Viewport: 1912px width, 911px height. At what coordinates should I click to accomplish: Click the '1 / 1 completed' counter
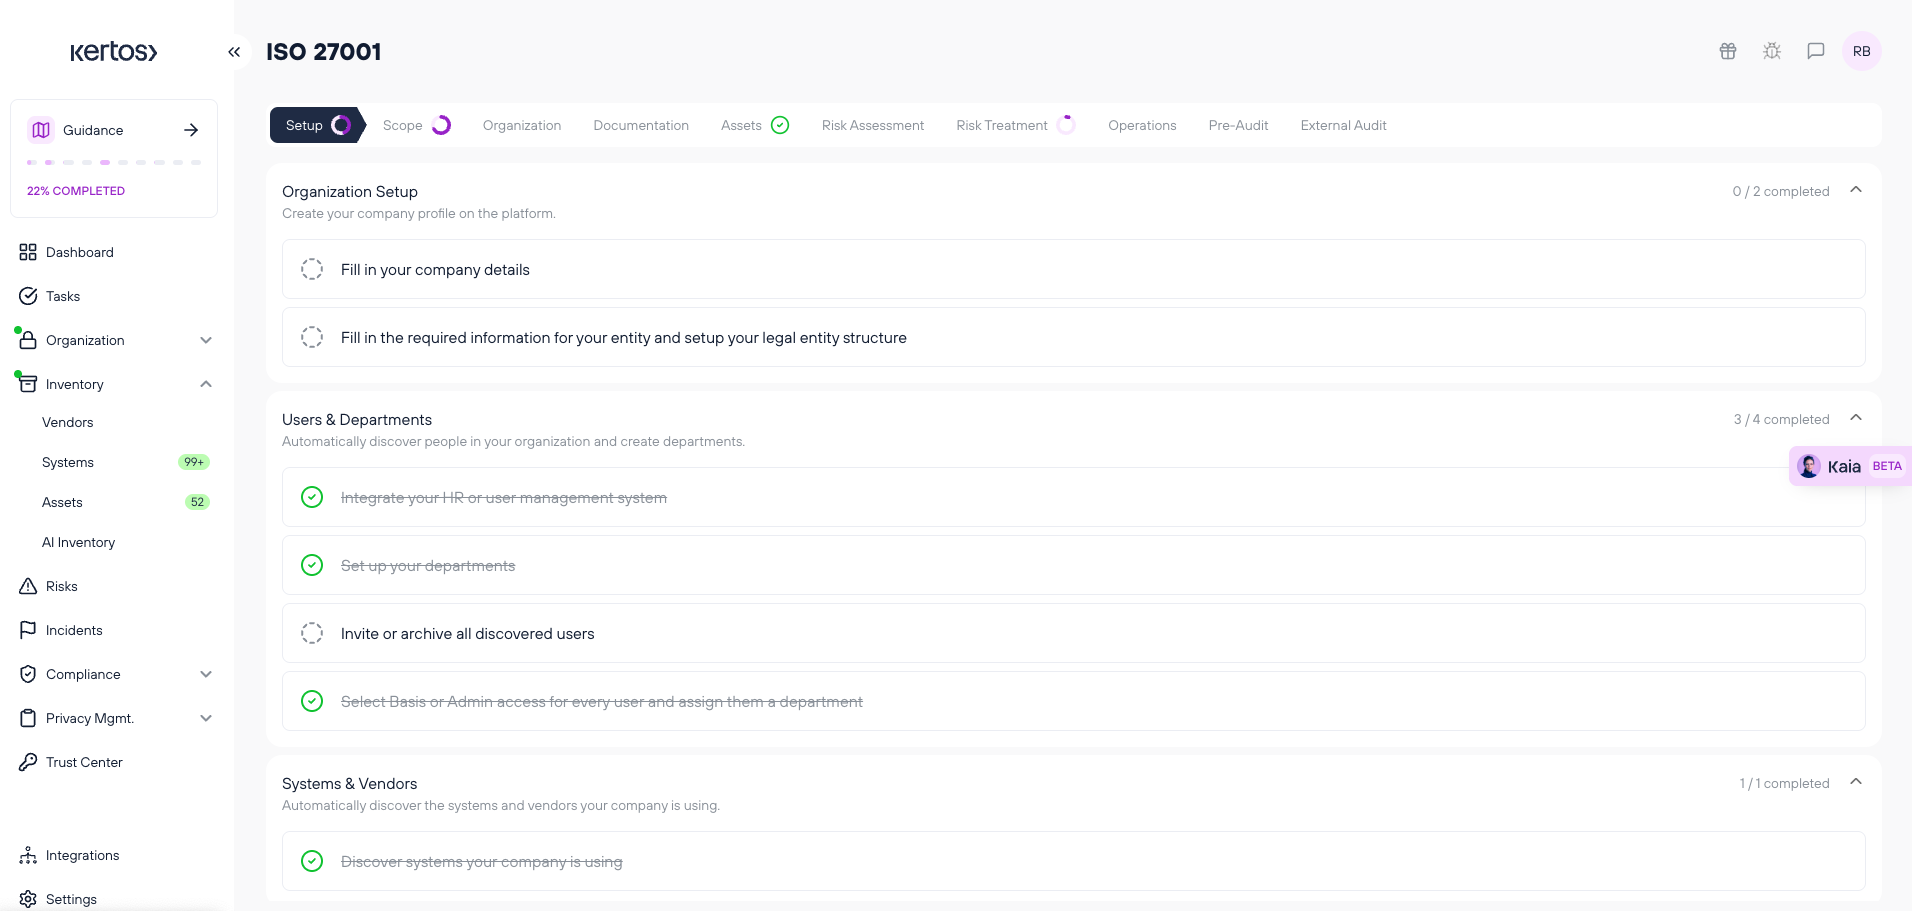click(x=1784, y=783)
